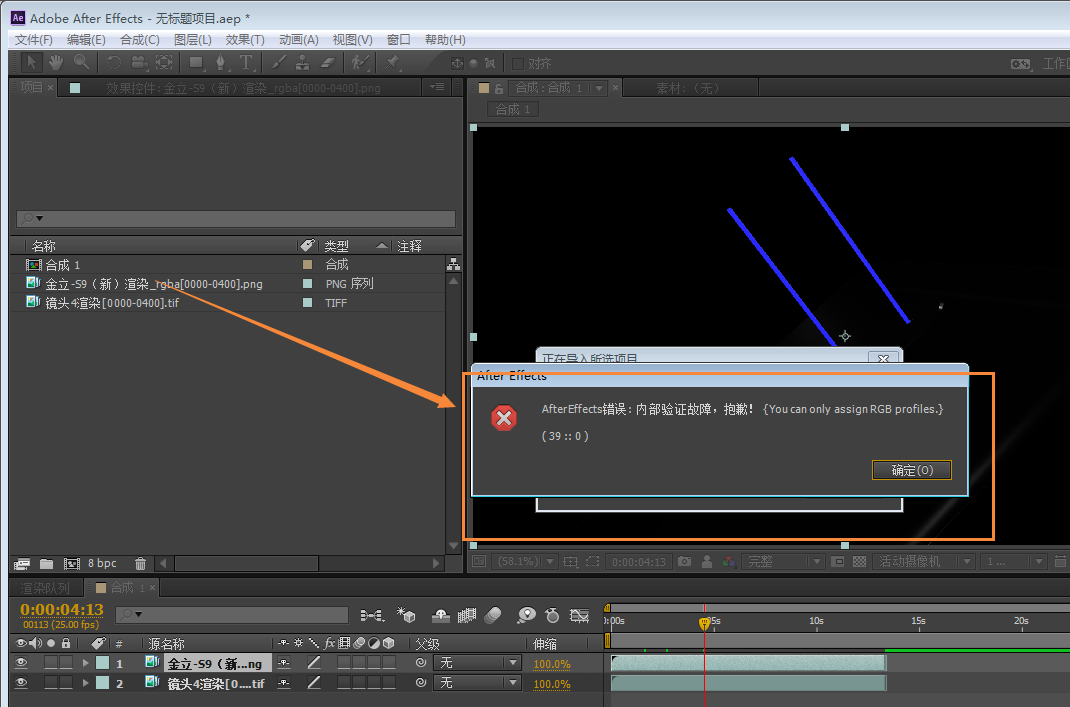
Task: Show channel and color management settings
Action: [729, 562]
